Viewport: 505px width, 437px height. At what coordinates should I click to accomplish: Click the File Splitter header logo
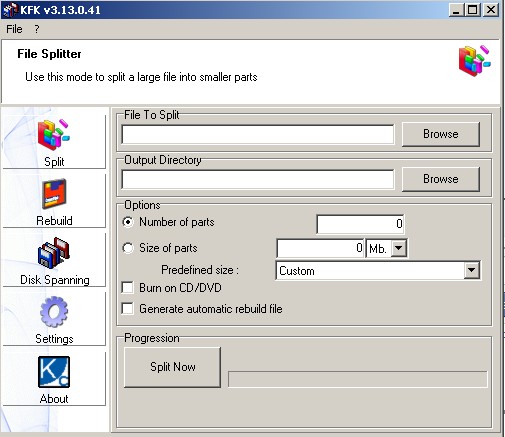(x=475, y=61)
